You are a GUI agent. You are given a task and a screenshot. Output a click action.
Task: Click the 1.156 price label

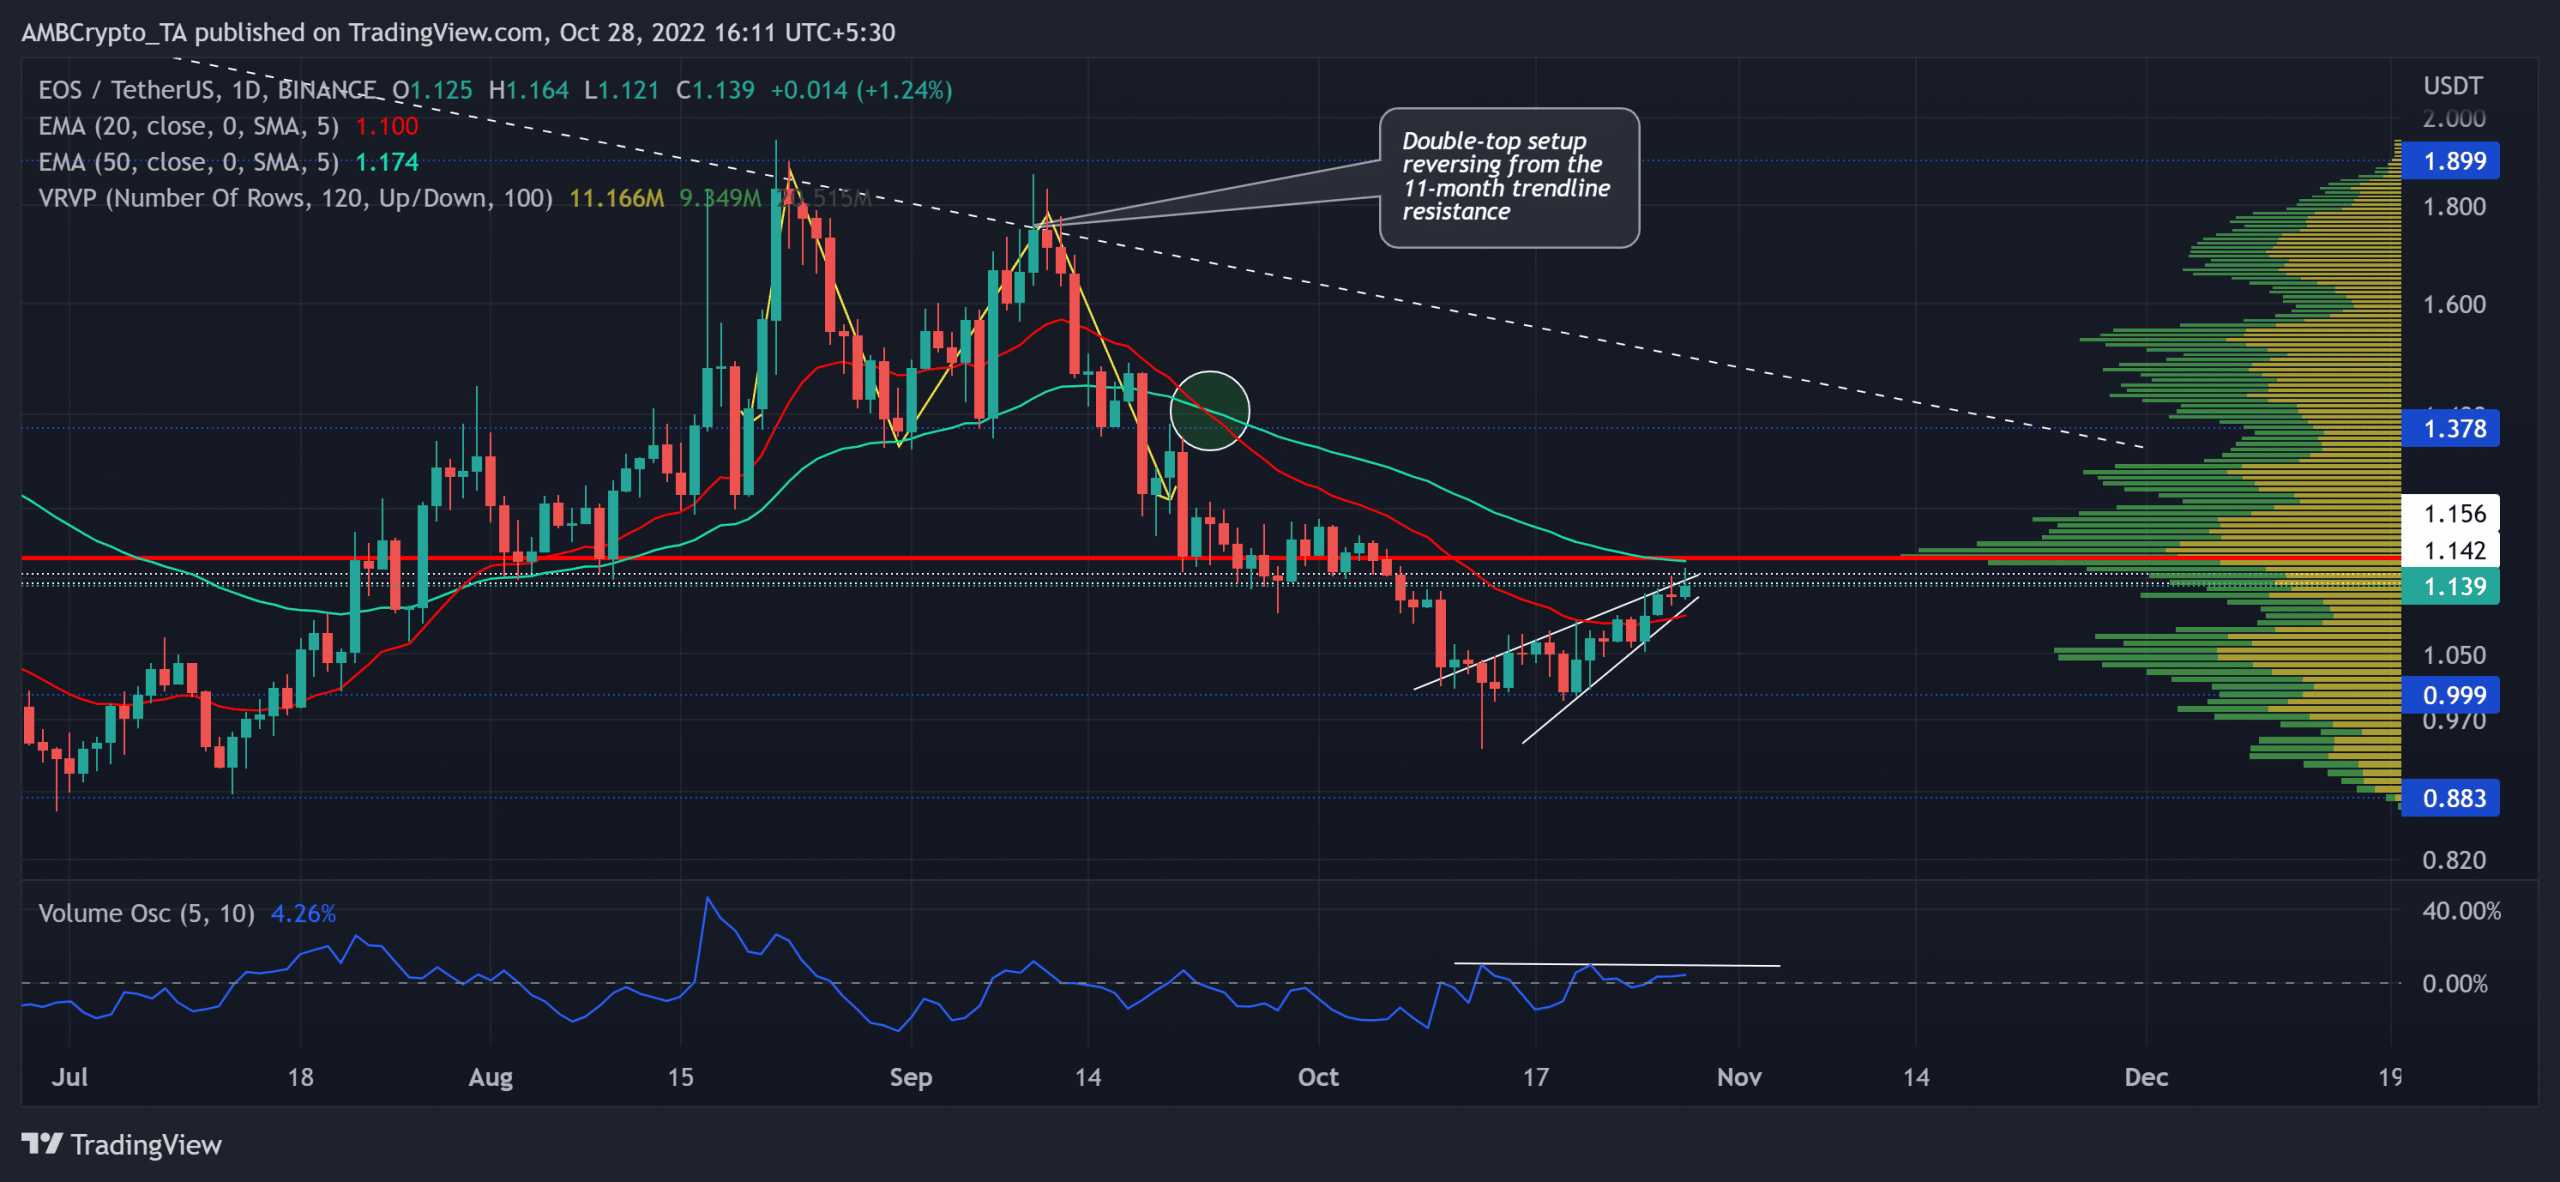click(2449, 514)
